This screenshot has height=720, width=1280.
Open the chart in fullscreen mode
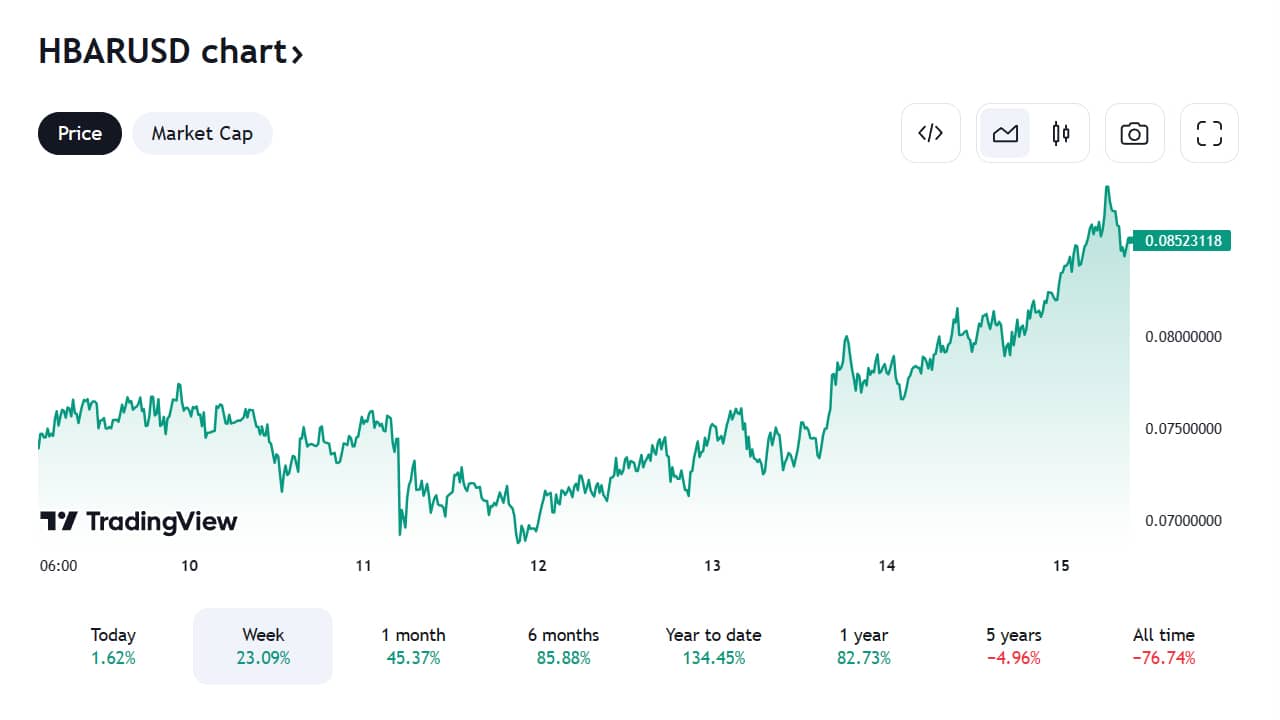coord(1210,133)
